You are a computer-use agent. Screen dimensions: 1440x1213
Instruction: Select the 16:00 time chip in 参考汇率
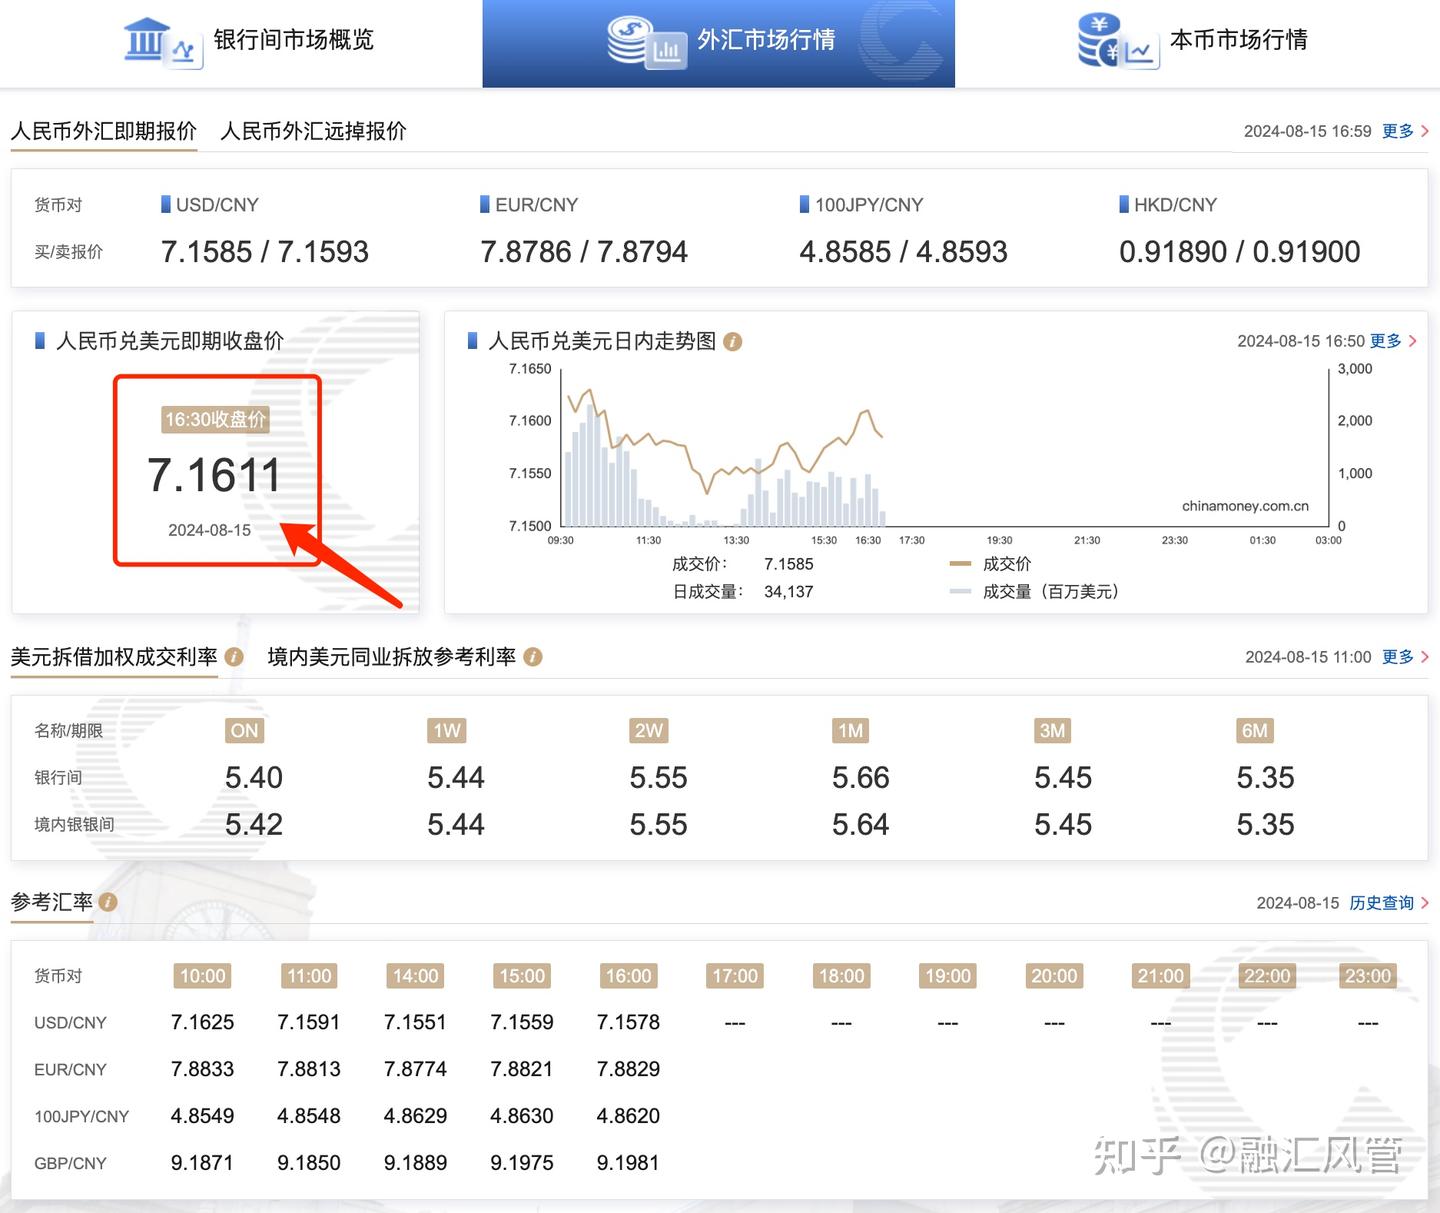pos(628,976)
